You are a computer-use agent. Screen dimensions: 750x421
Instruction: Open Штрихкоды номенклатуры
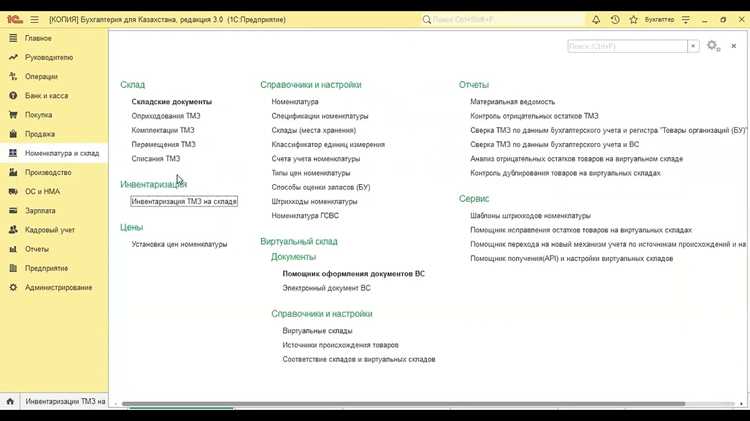coord(314,201)
